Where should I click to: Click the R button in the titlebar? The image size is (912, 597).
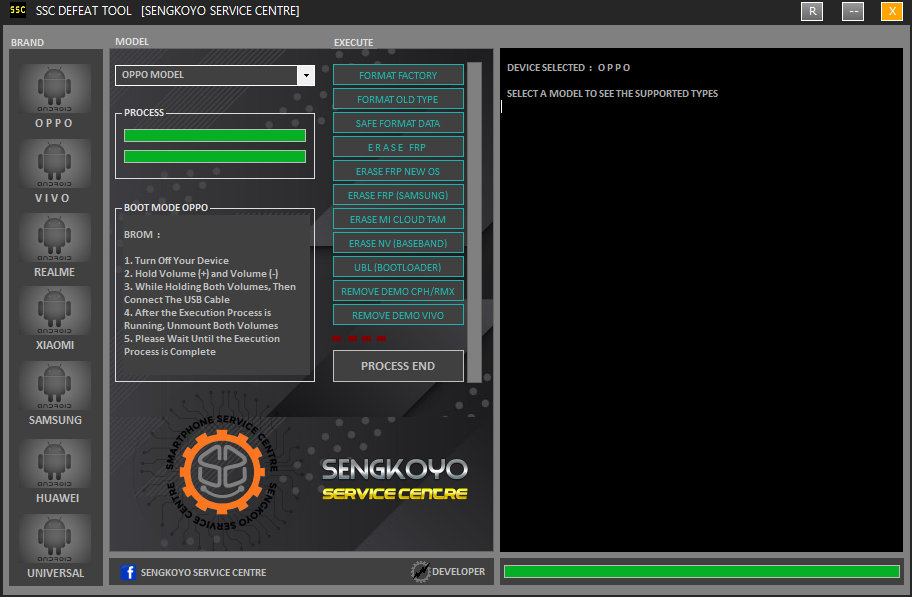(811, 11)
